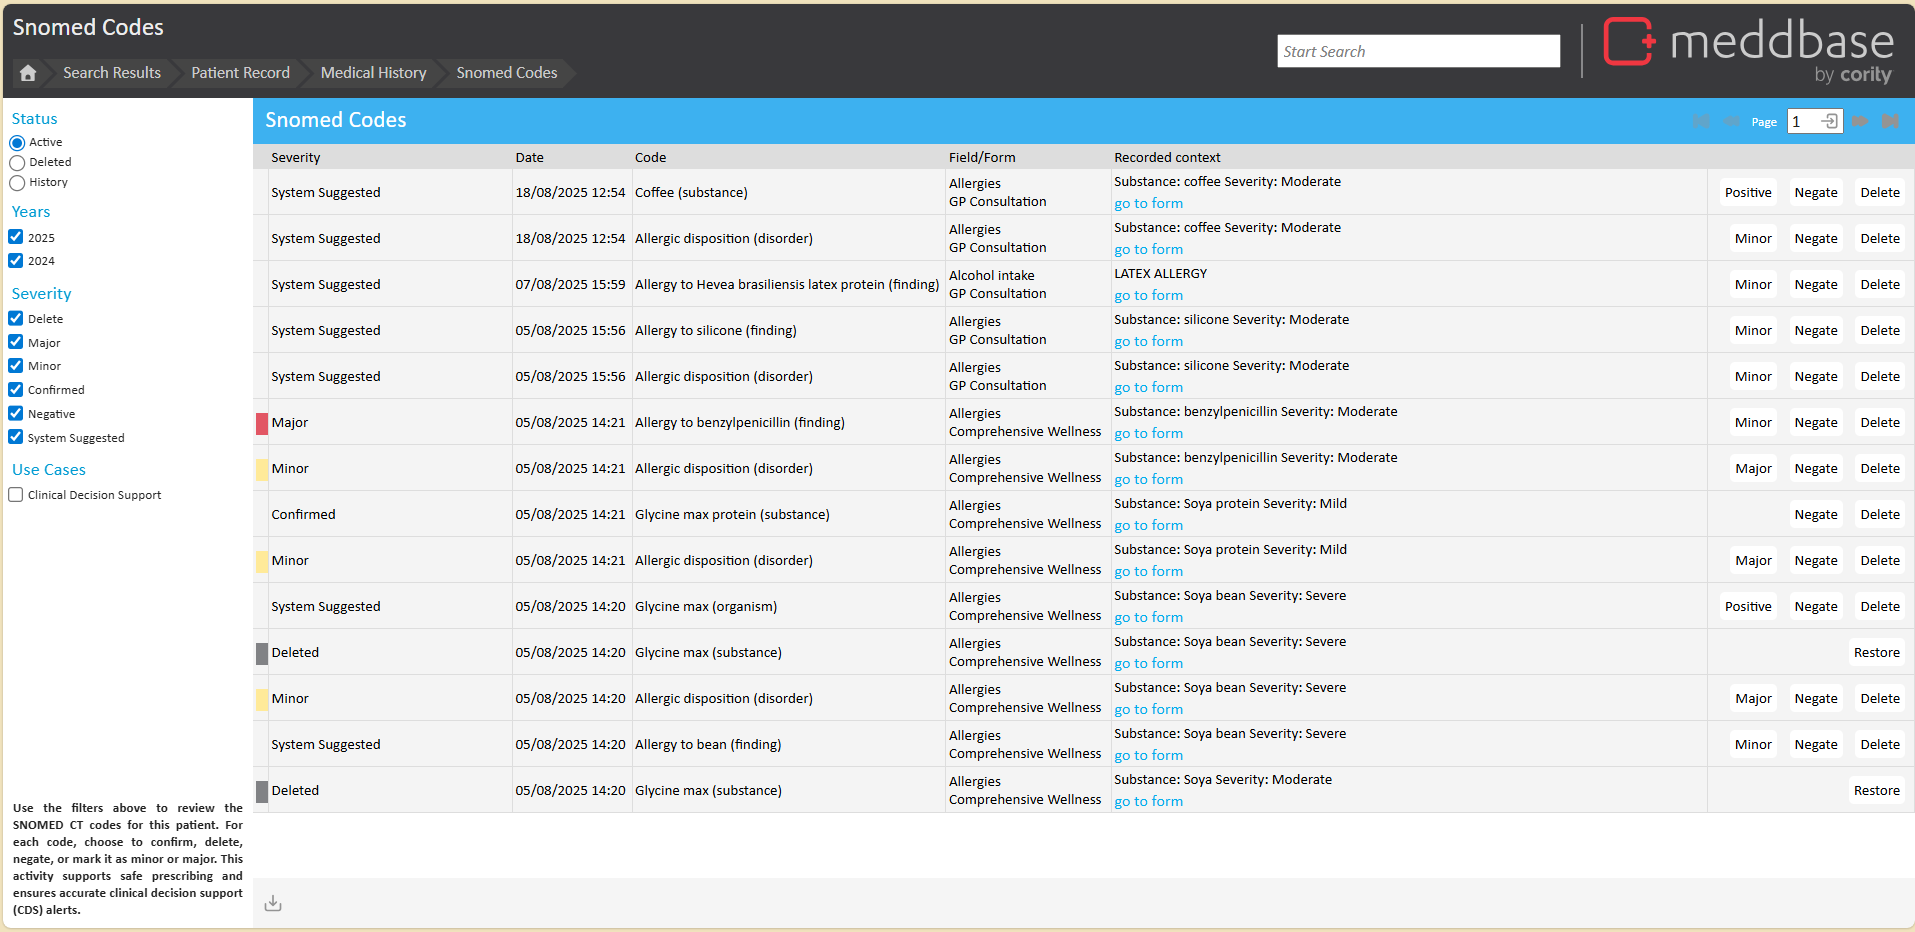Click the Home icon in breadcrumb
The width and height of the screenshot is (1915, 932).
coord(28,73)
